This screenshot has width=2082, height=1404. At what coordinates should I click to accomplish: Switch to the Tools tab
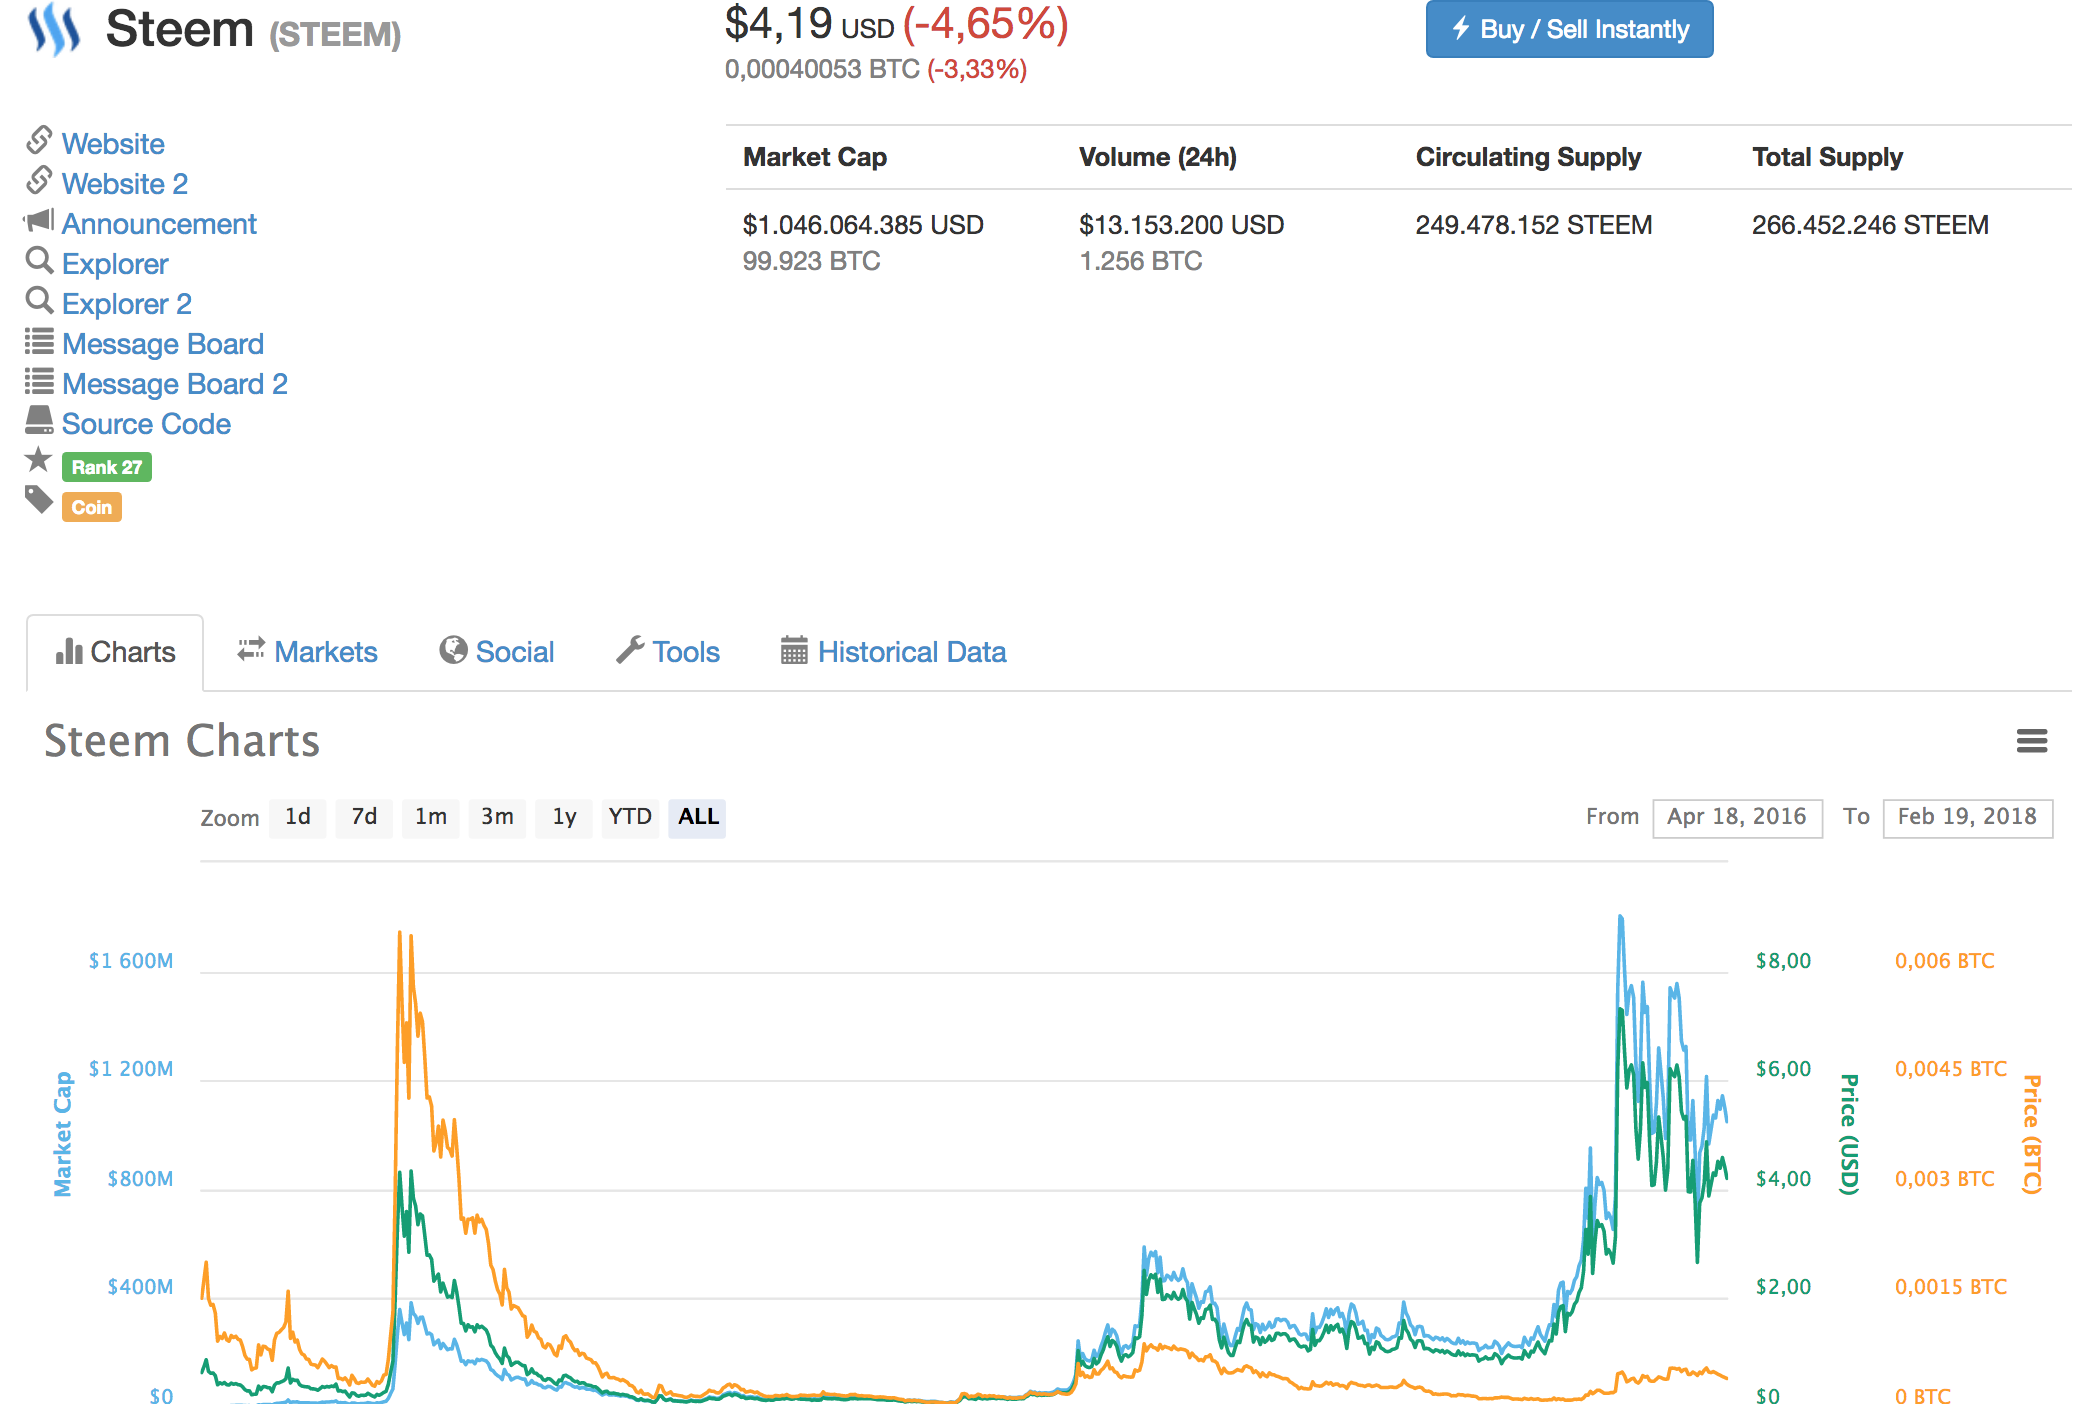[668, 652]
